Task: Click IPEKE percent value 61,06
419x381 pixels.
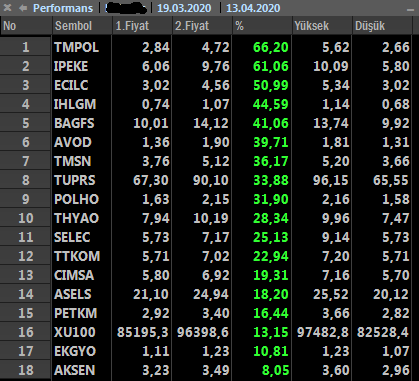Action: pyautogui.click(x=271, y=66)
